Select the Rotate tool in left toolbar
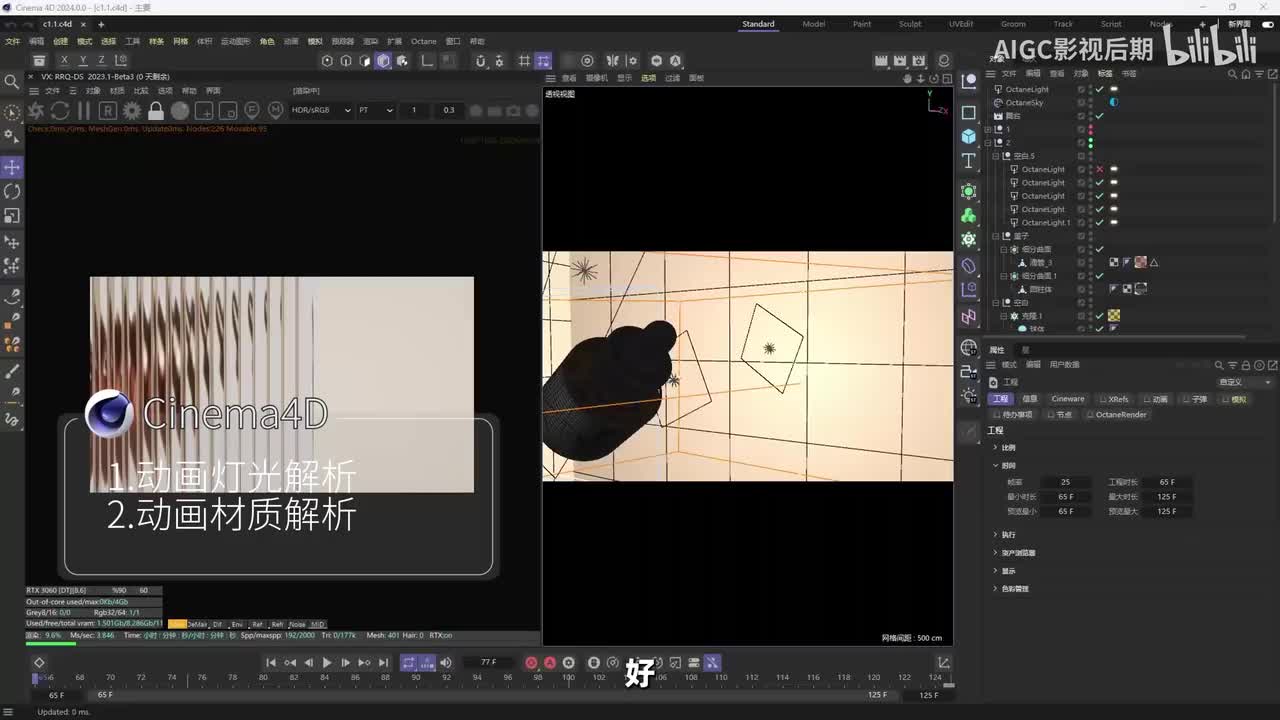This screenshot has height=720, width=1280. 12,191
